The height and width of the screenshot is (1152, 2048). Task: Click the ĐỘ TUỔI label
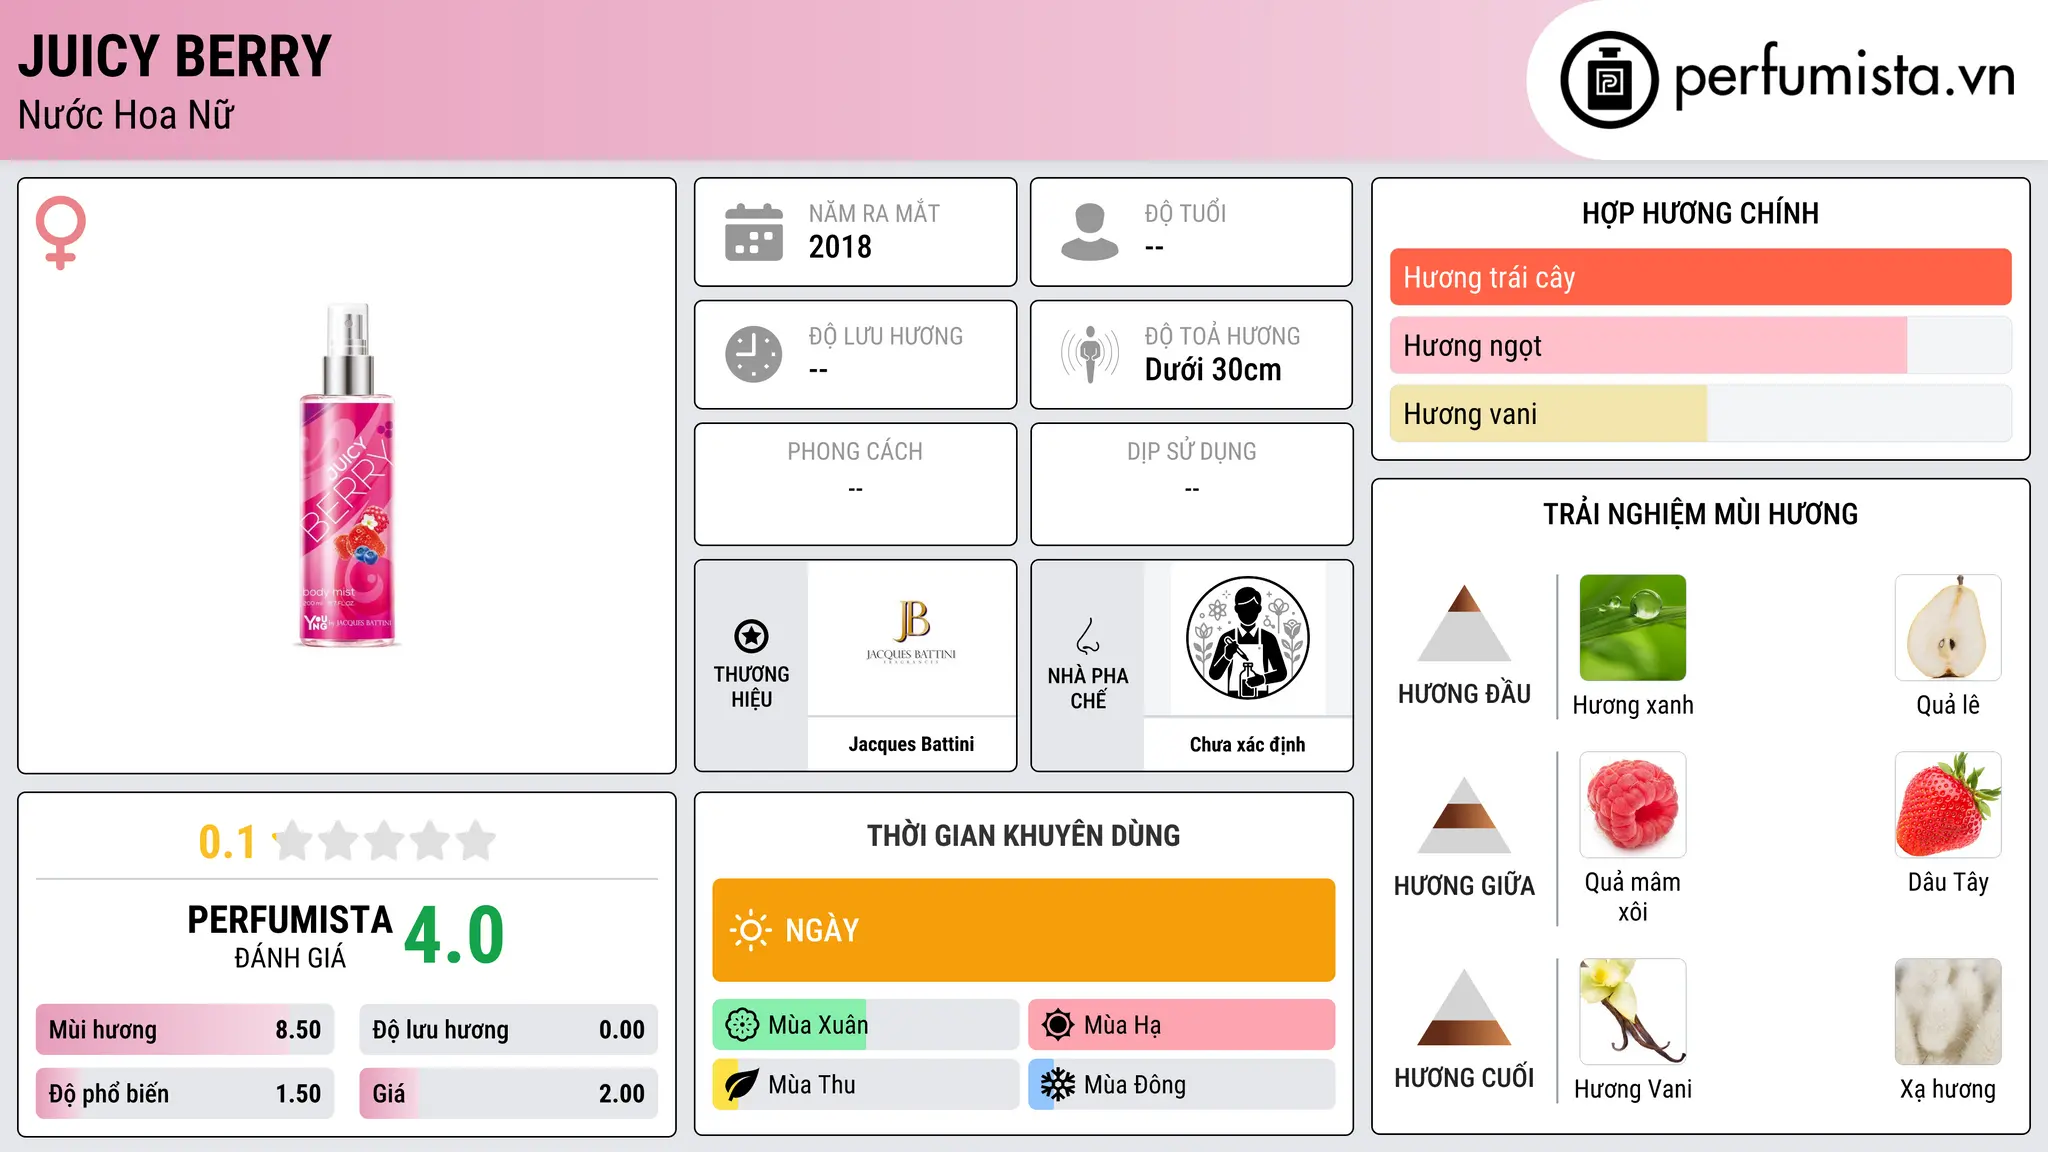(x=1185, y=213)
